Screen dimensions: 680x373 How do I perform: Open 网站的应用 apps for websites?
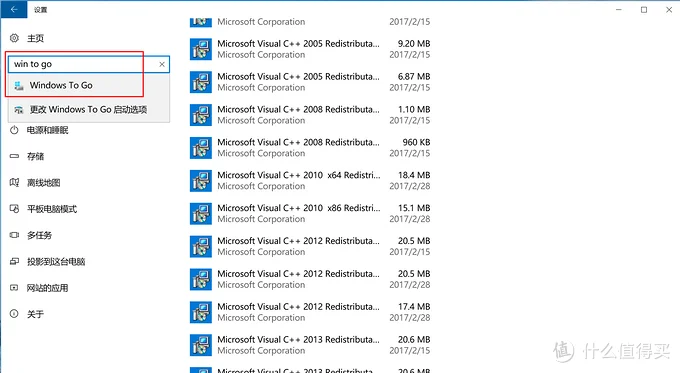[48, 288]
